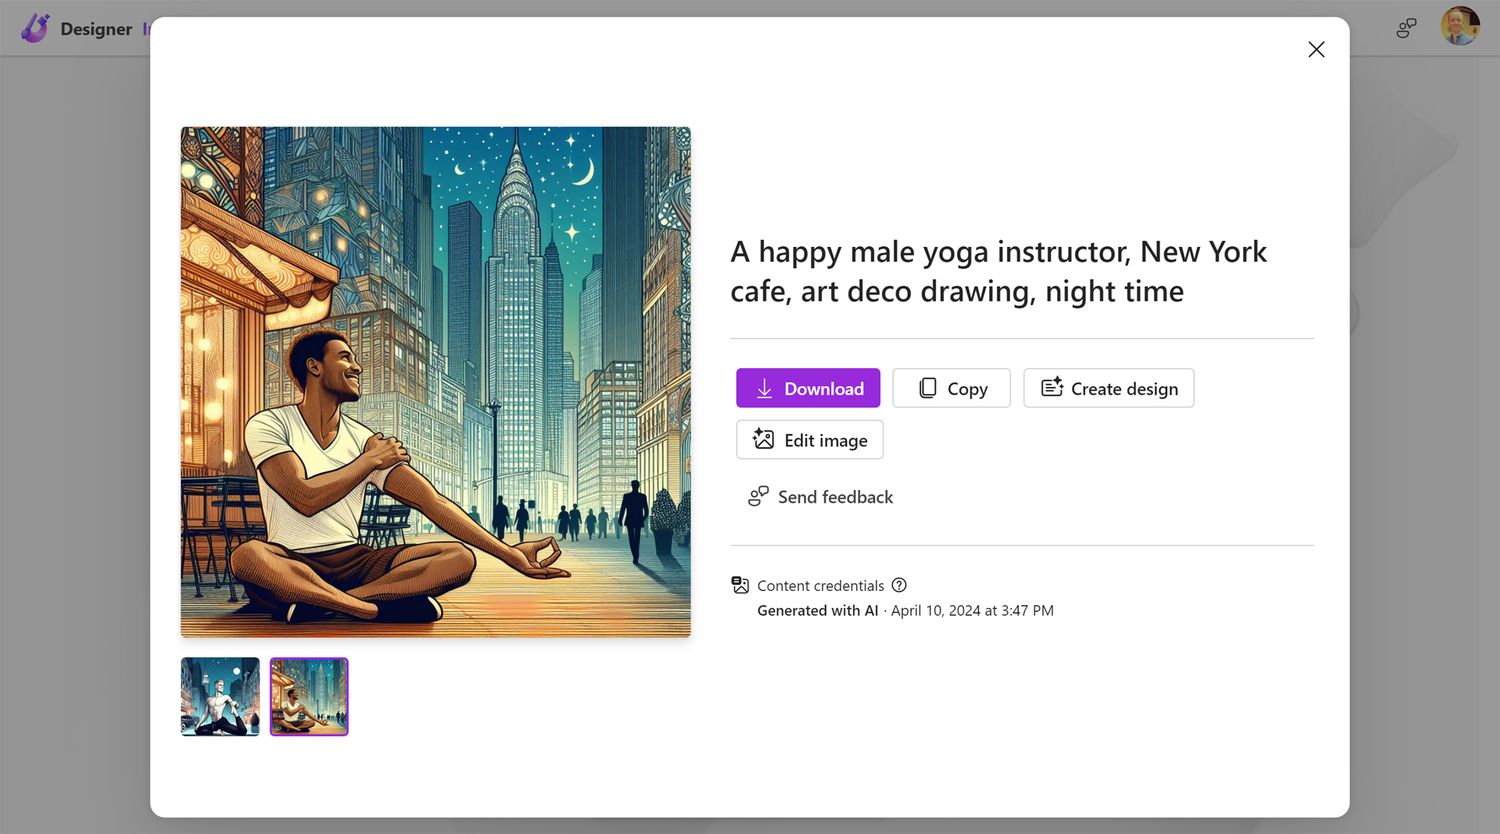Click the speech bubble icon beside Send feedback
The height and width of the screenshot is (834, 1500).
pos(759,496)
